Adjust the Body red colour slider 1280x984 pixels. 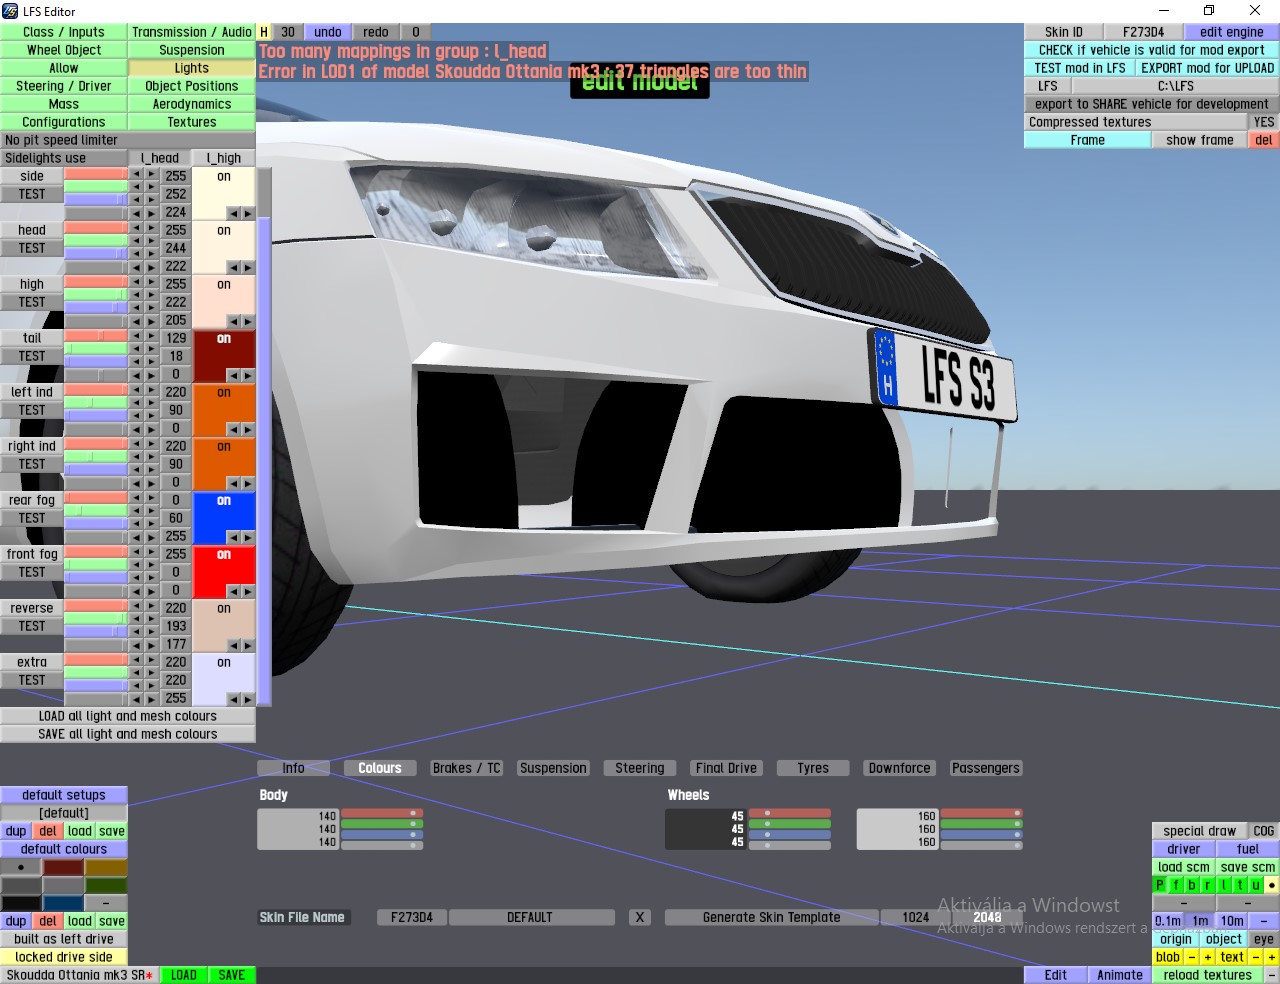coord(382,813)
